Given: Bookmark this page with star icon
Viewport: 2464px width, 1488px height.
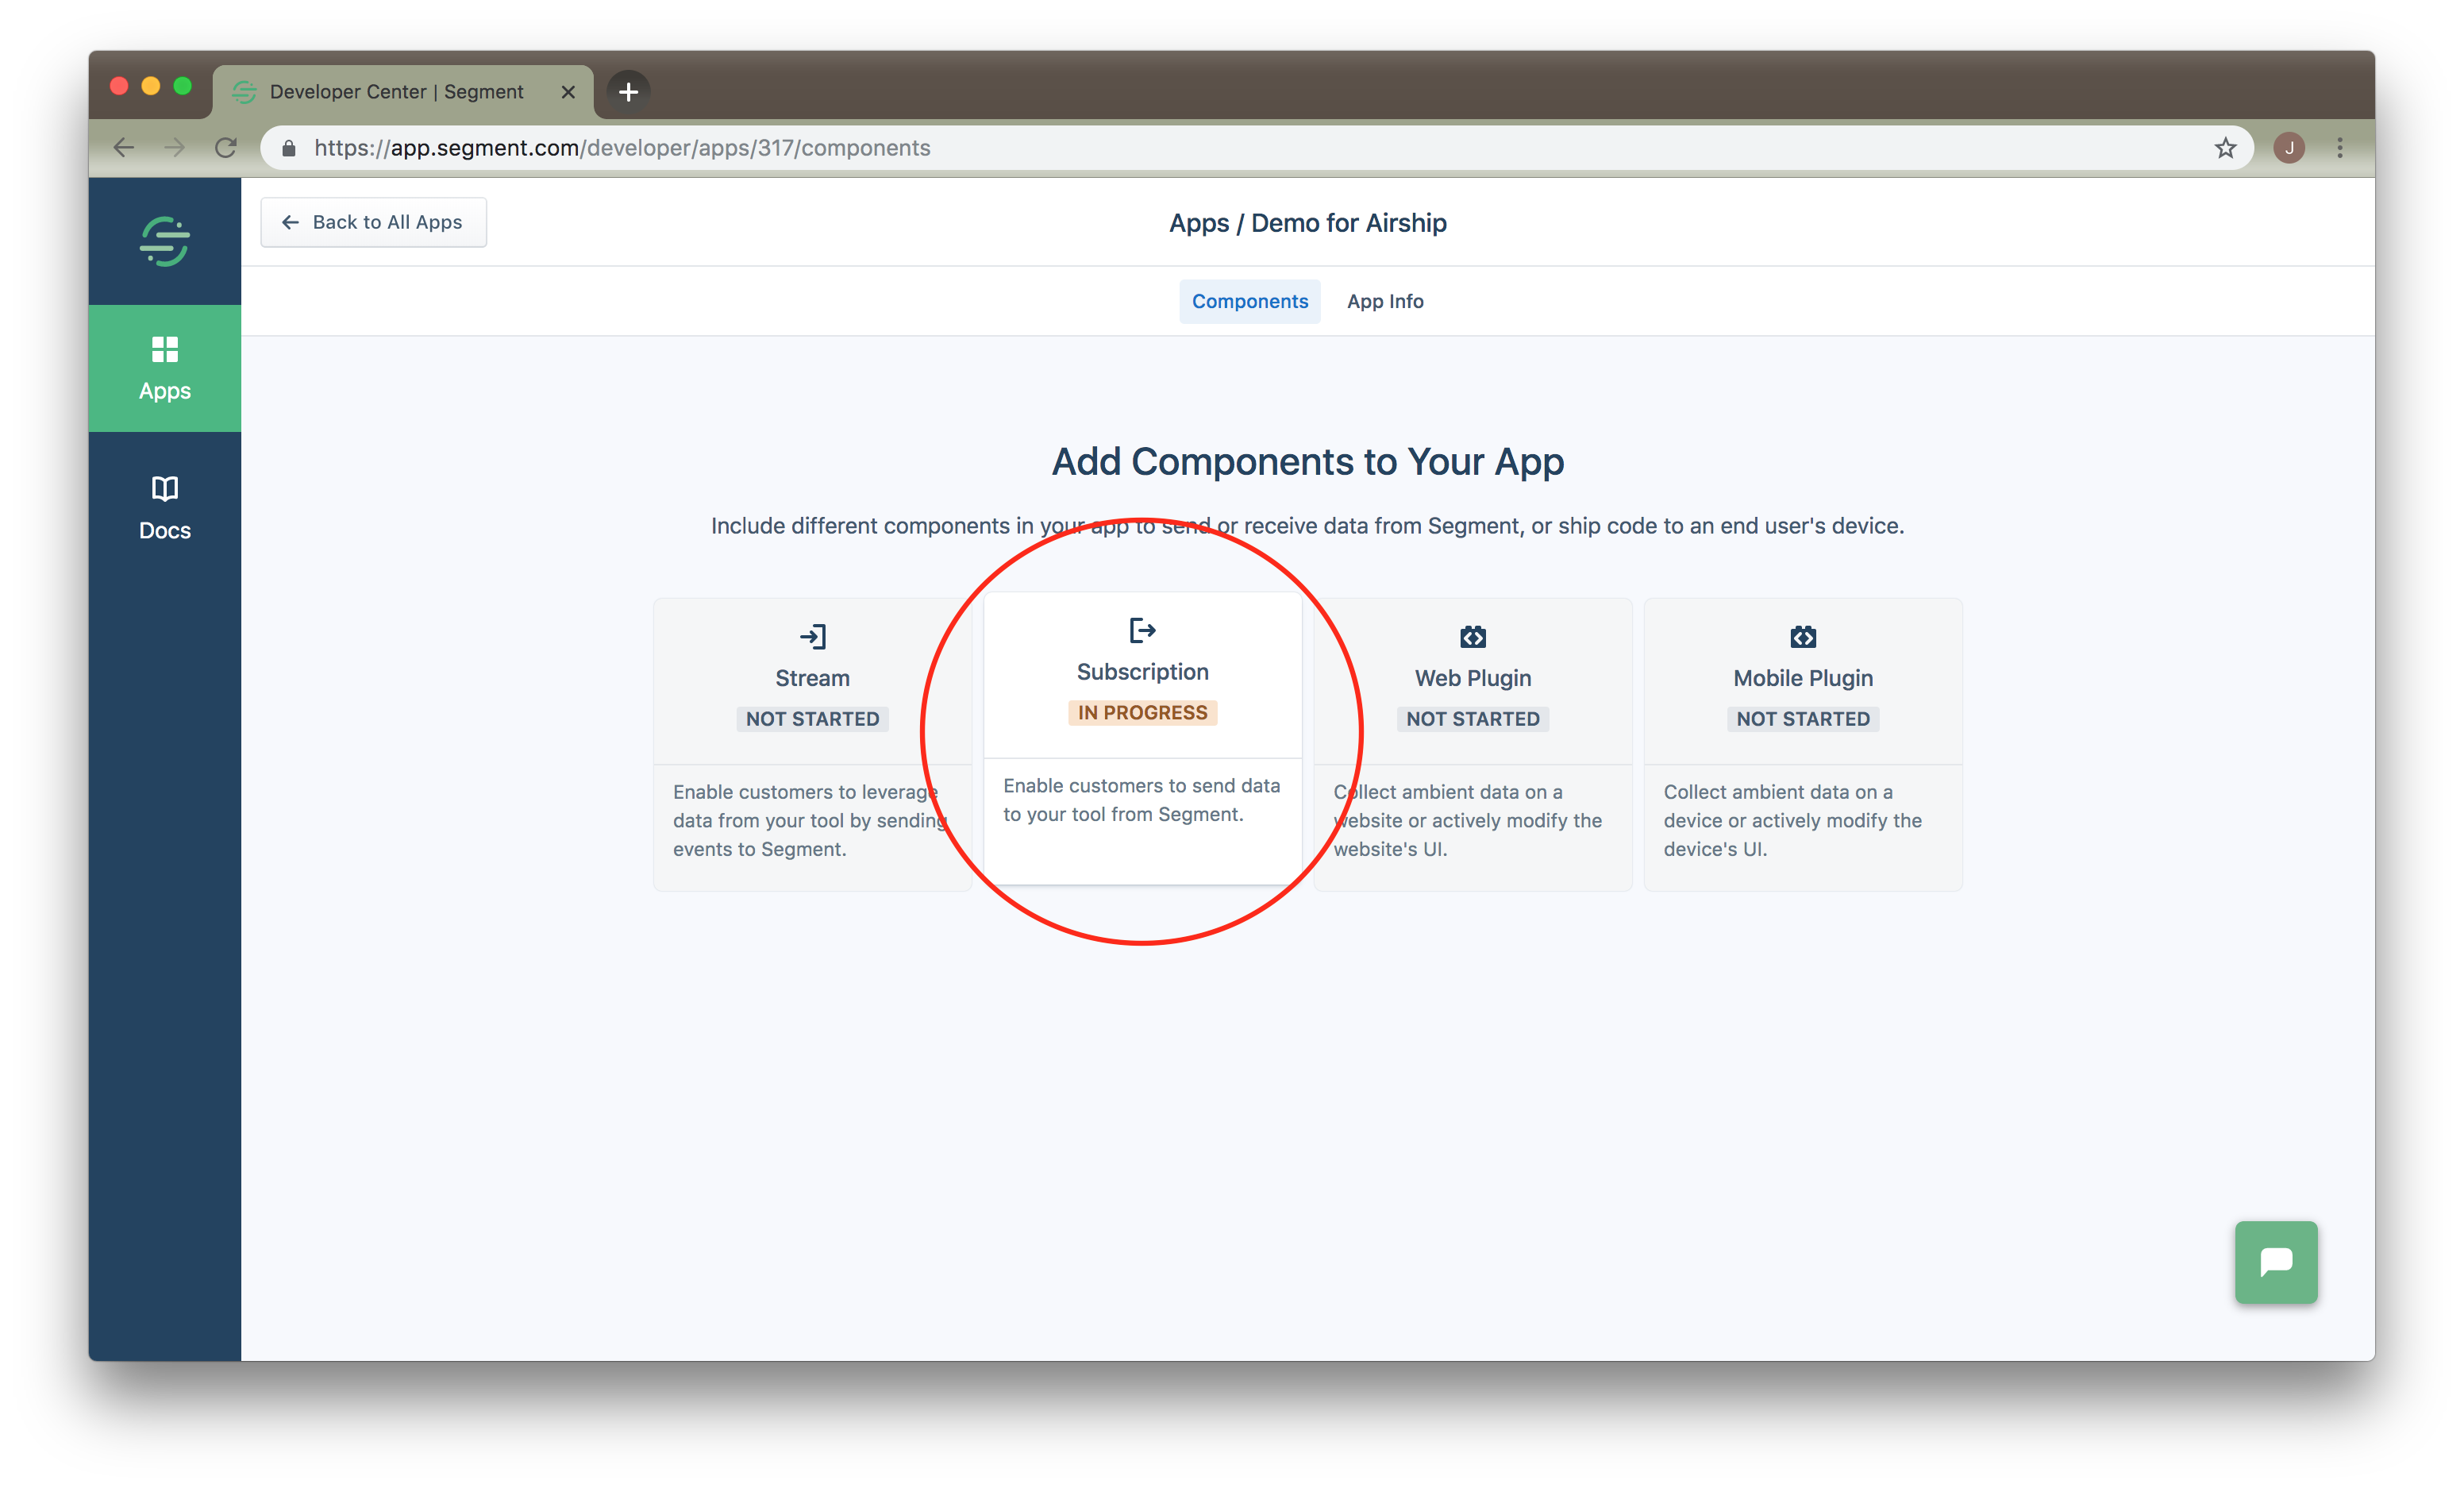Looking at the screenshot, I should tap(2224, 148).
